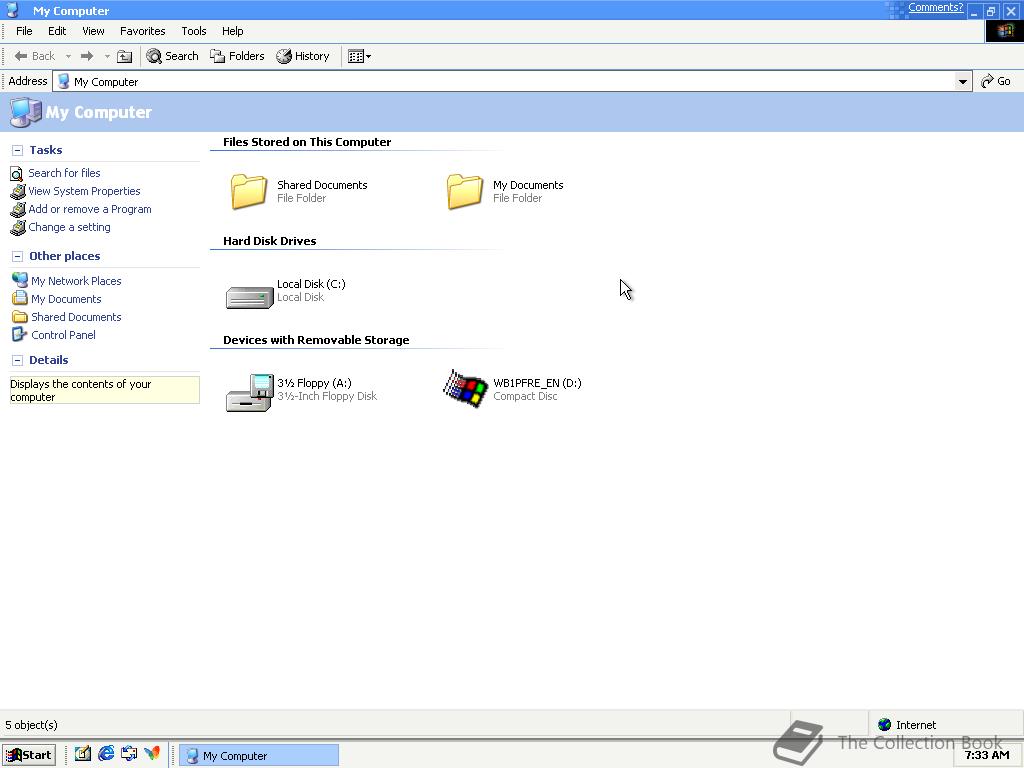Select the WB1PFRE_EN (D:) disc icon
This screenshot has height=768, width=1024.
tap(466, 389)
